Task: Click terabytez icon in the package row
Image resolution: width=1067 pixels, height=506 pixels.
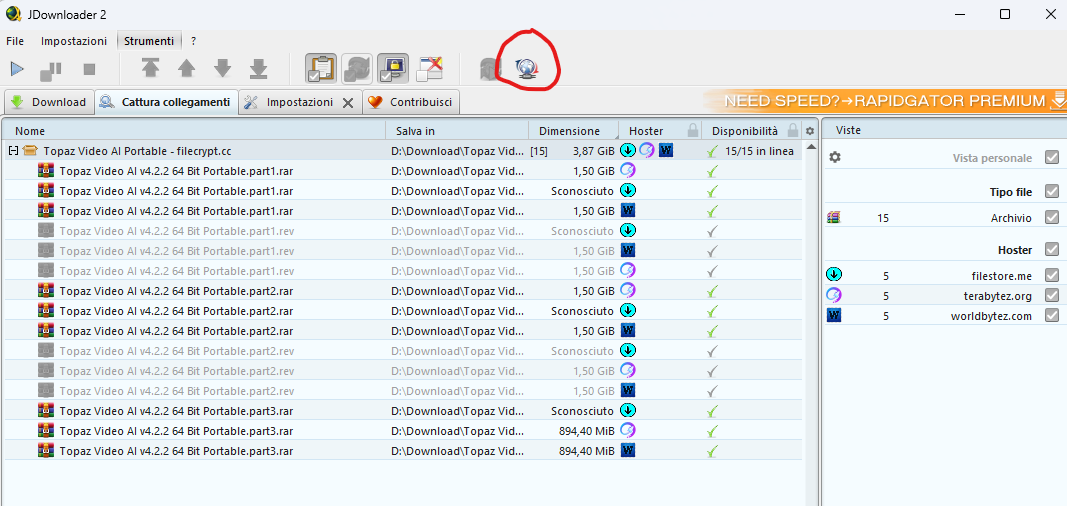Action: [646, 150]
